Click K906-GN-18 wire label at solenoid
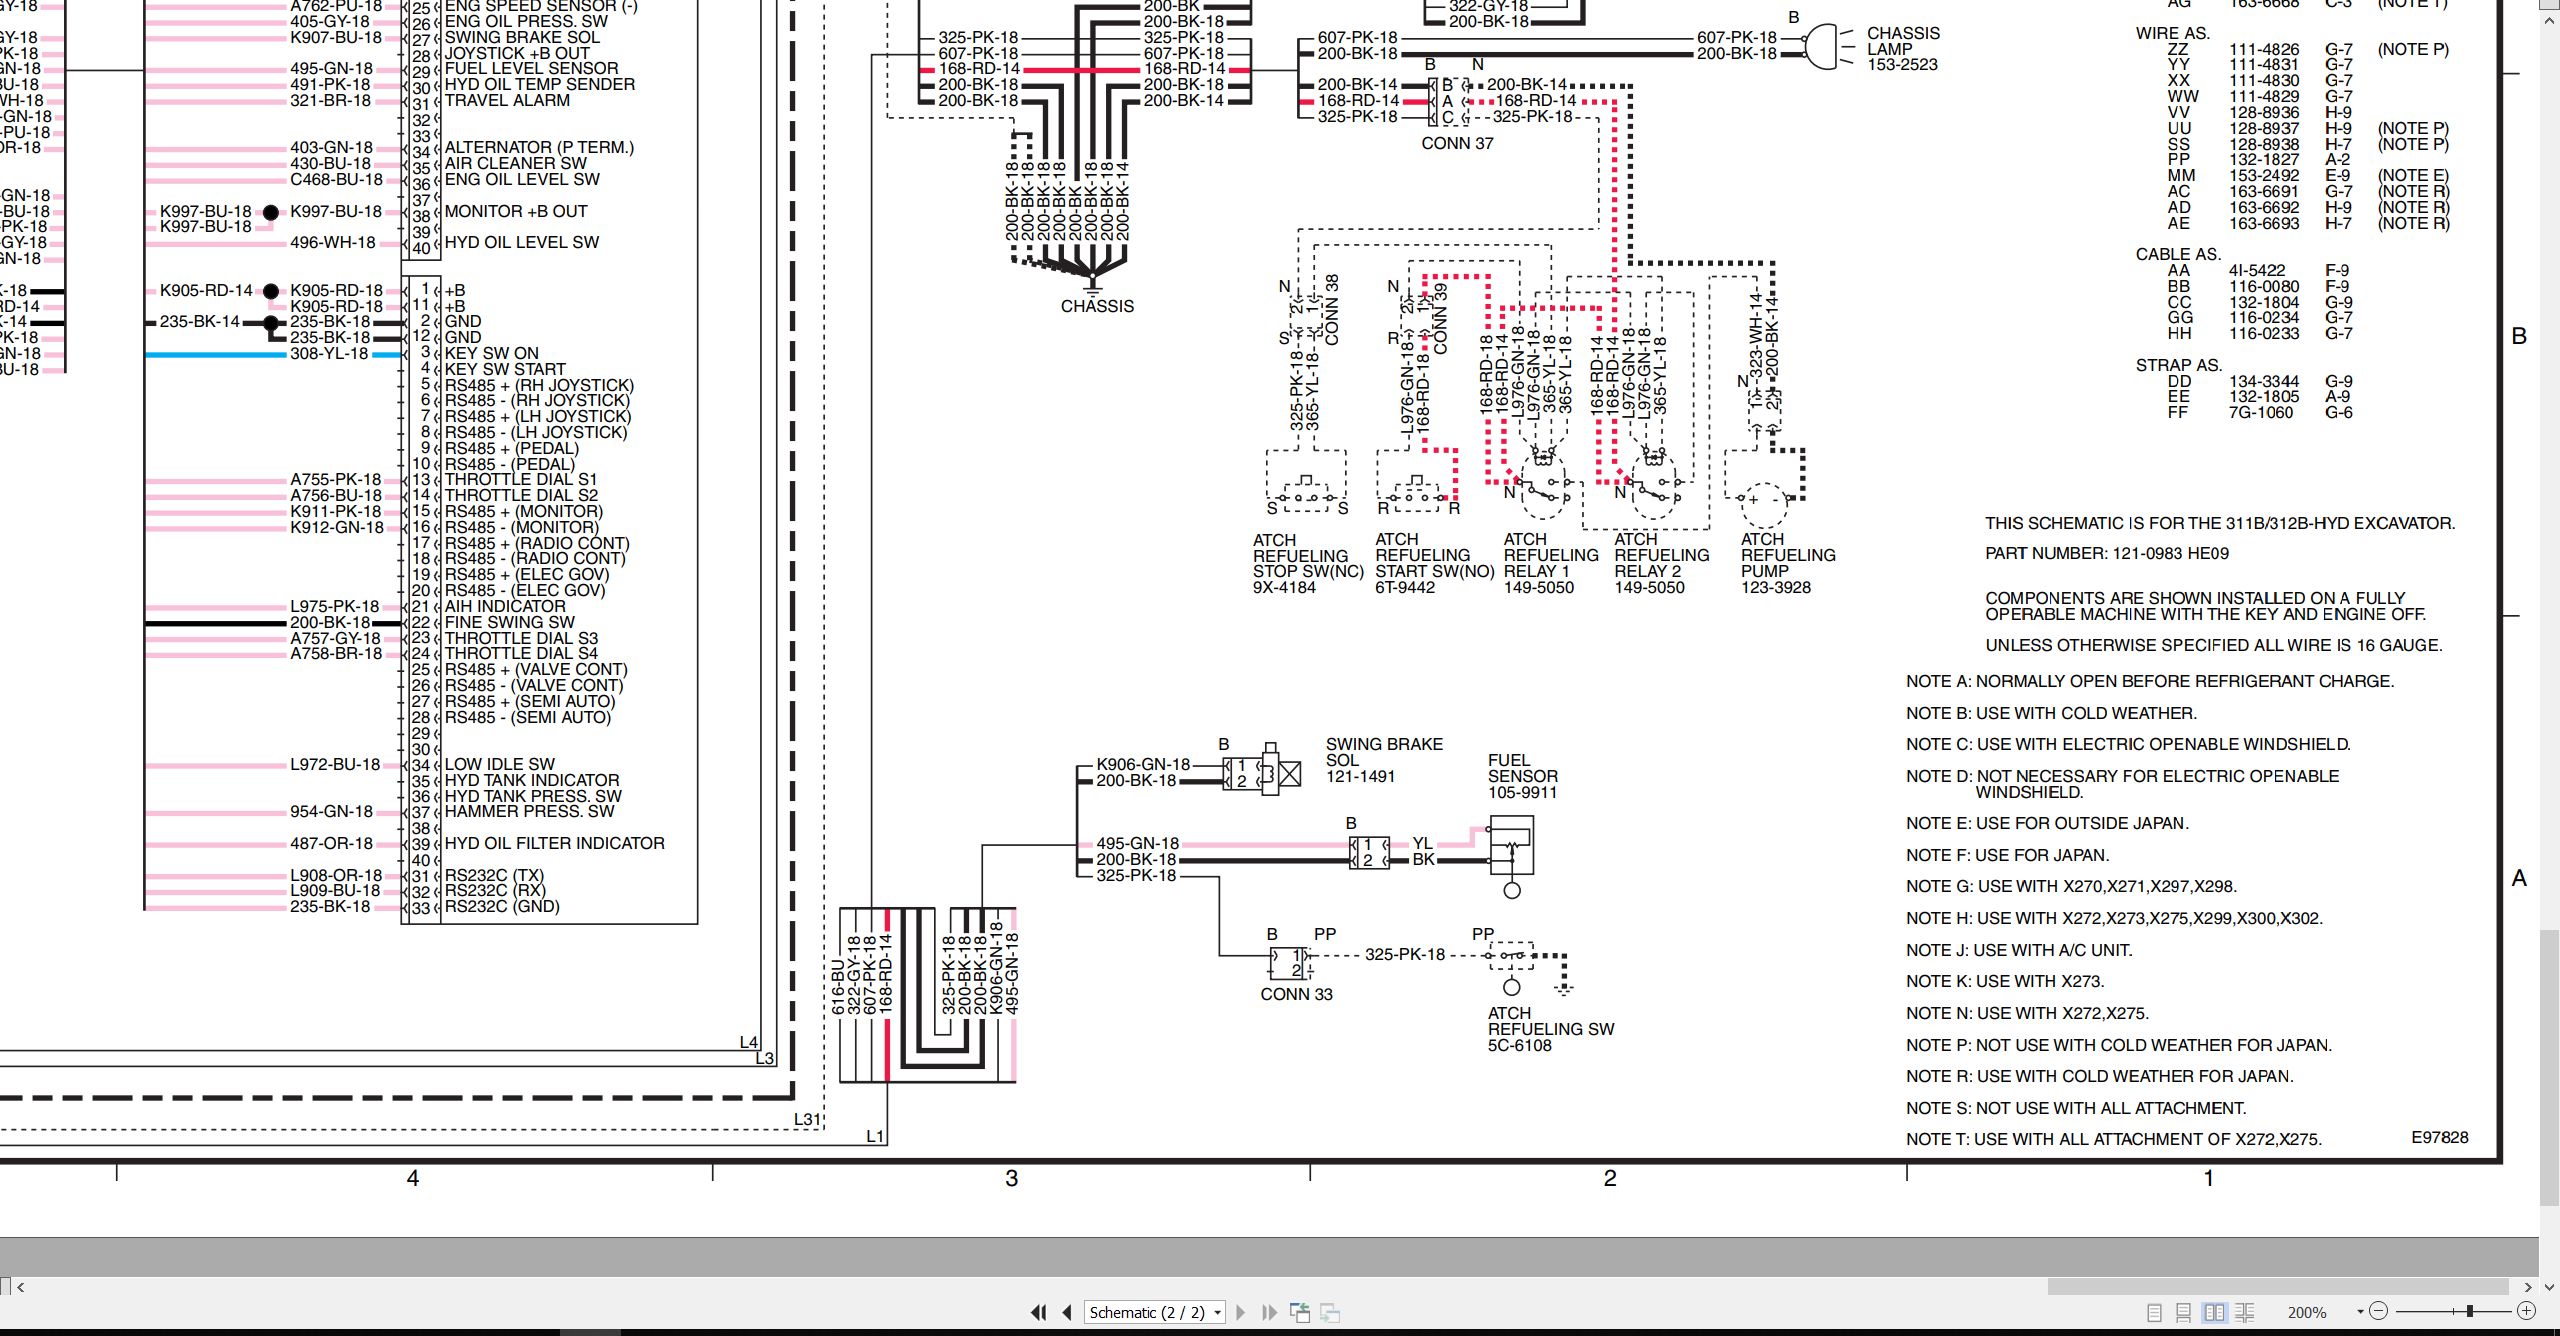The image size is (2560, 1336). 1143,764
